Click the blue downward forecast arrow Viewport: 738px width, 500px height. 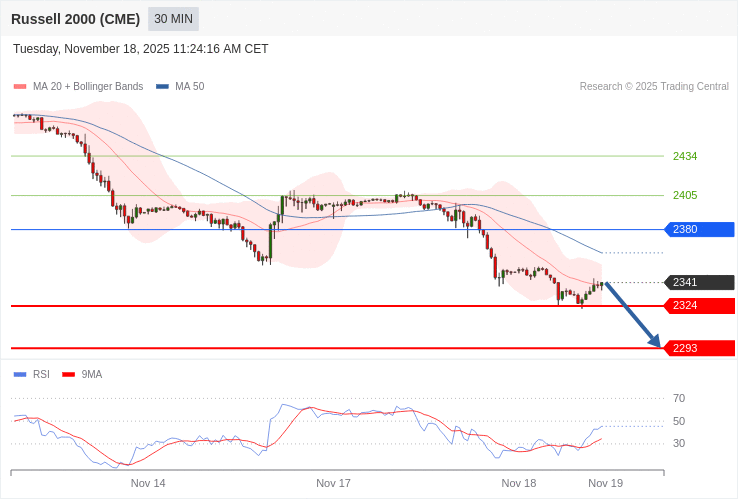pyautogui.click(x=632, y=315)
